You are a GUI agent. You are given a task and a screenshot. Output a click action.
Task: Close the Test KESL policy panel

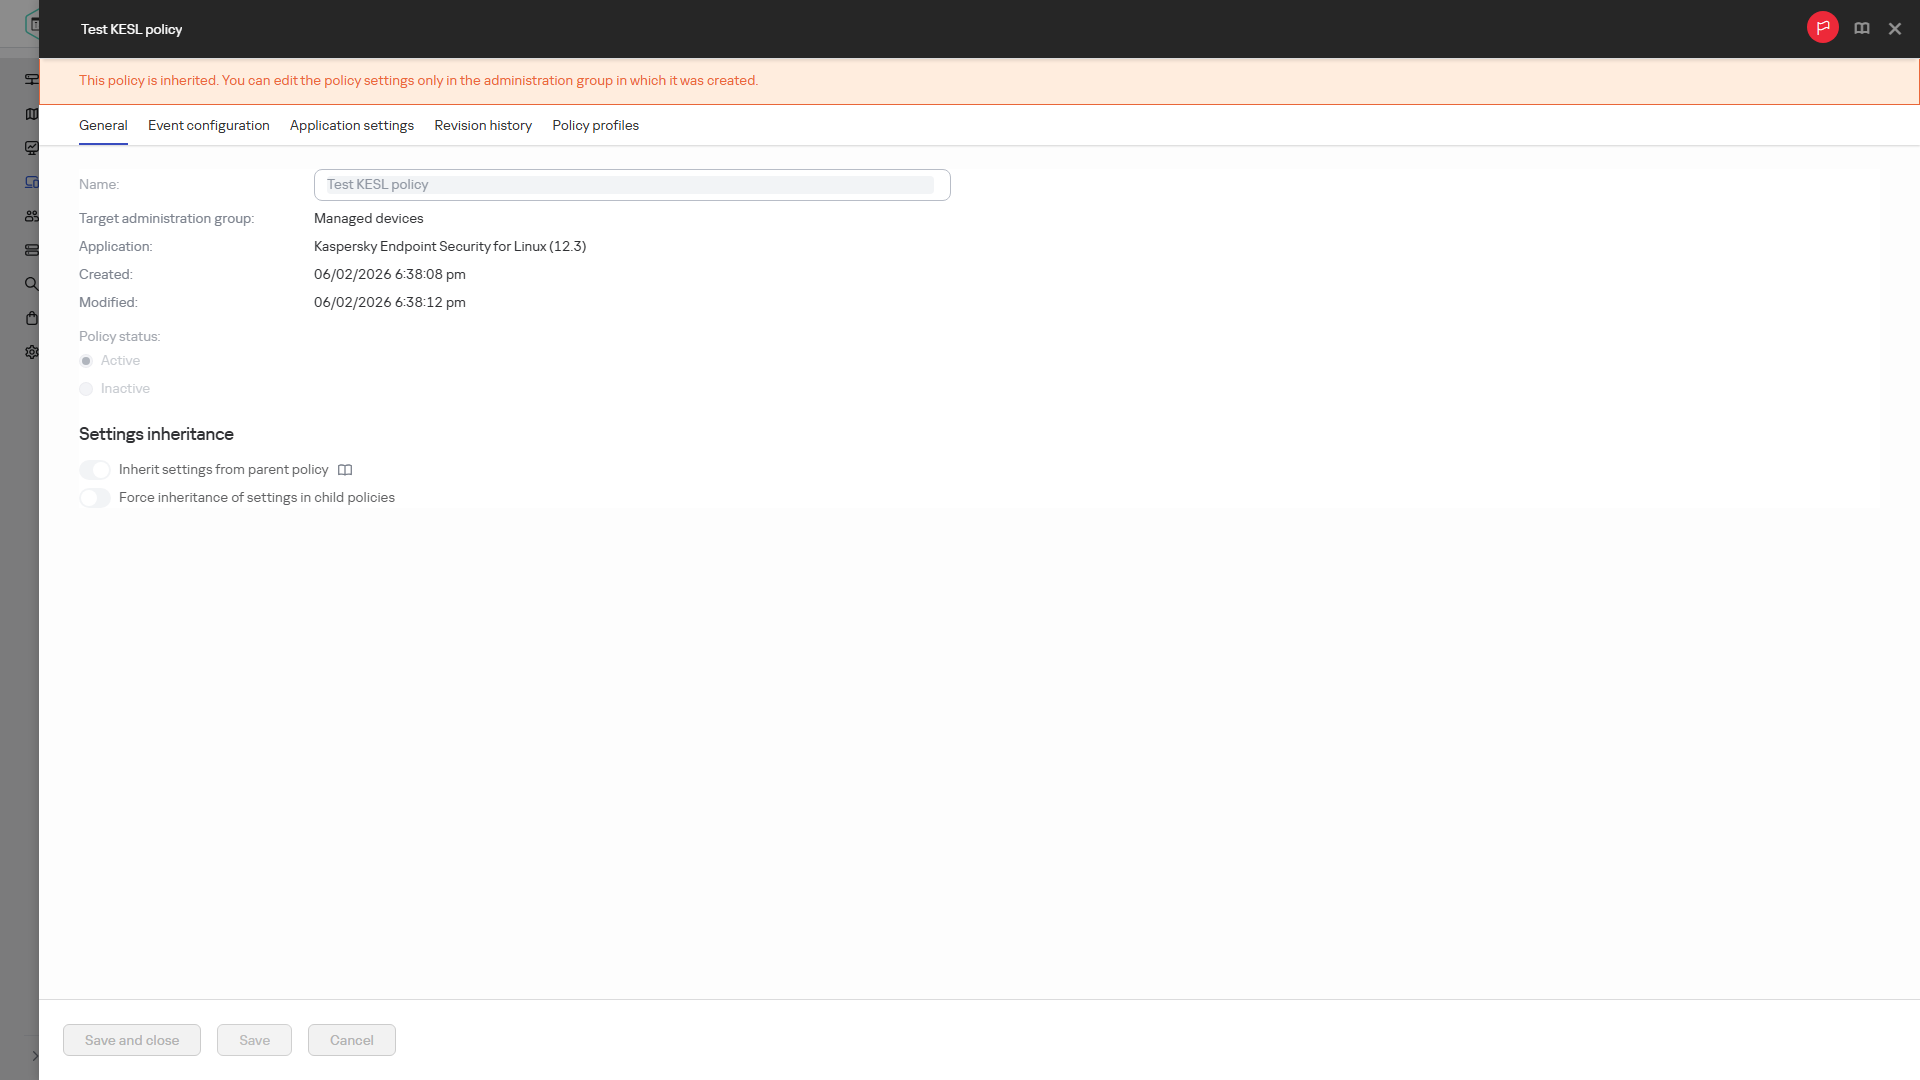pos(1895,29)
